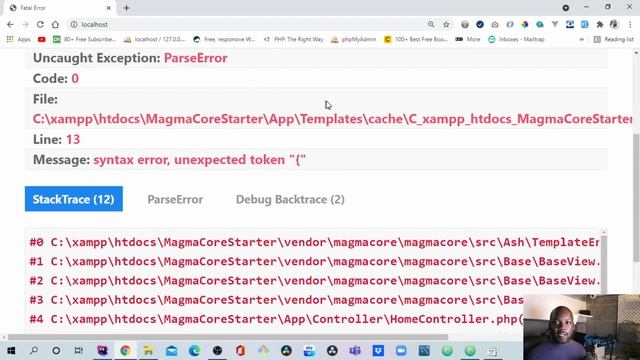Click the stack trace box vertical scrollbar
Viewport: 640px width, 360px height.
[604, 263]
